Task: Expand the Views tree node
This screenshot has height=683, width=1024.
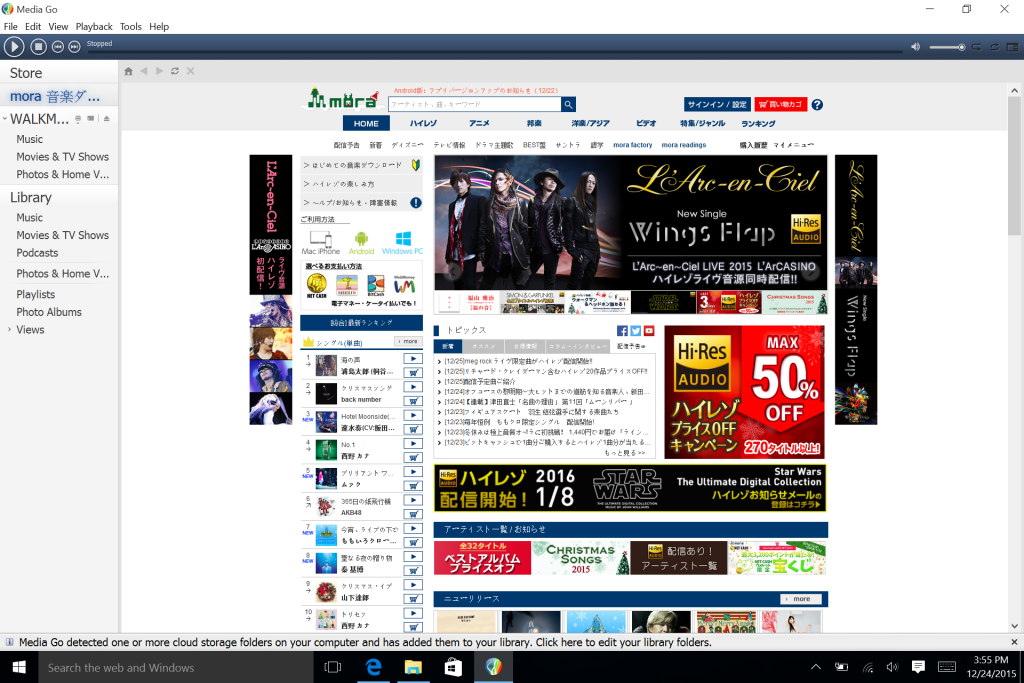Action: [x=9, y=330]
